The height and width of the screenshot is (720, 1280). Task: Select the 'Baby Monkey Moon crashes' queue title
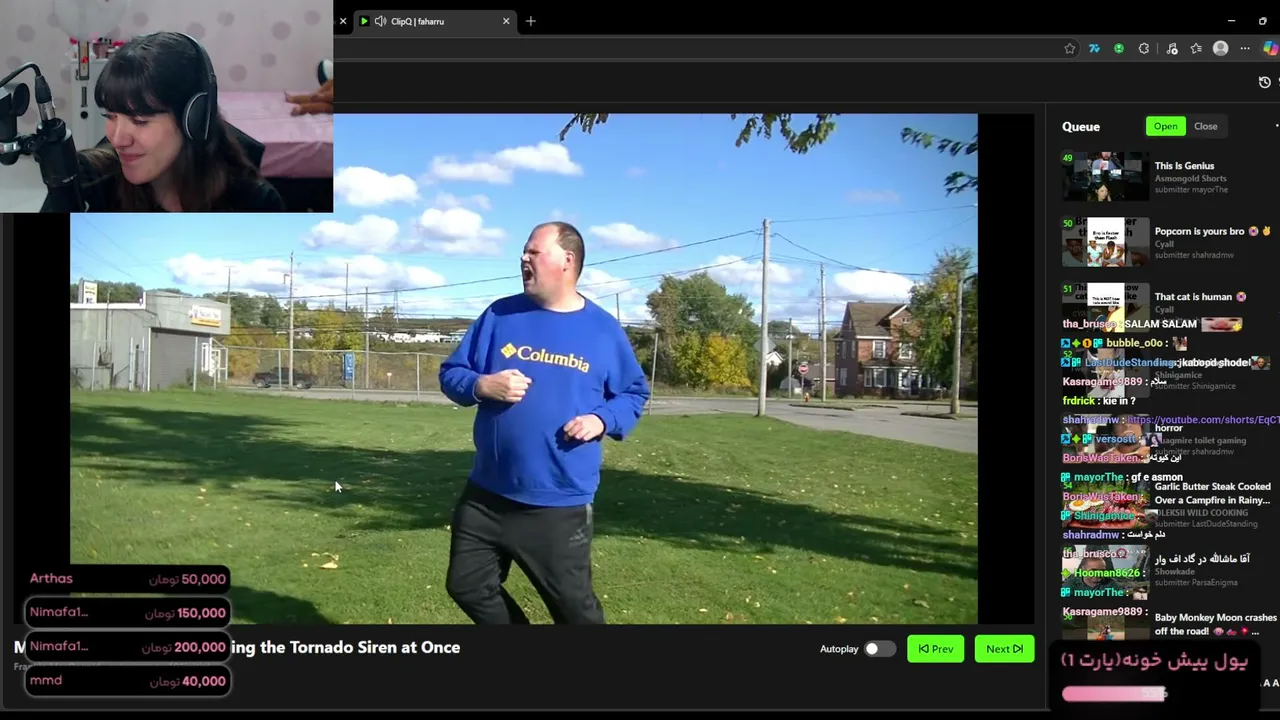[1216, 624]
